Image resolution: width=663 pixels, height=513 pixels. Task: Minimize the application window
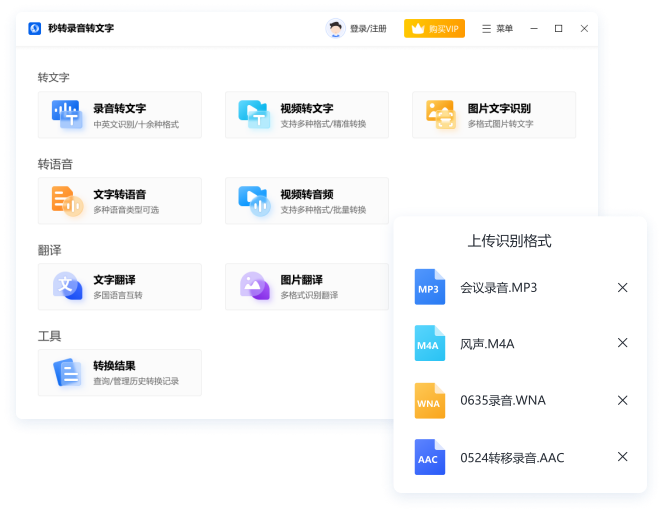pos(534,28)
